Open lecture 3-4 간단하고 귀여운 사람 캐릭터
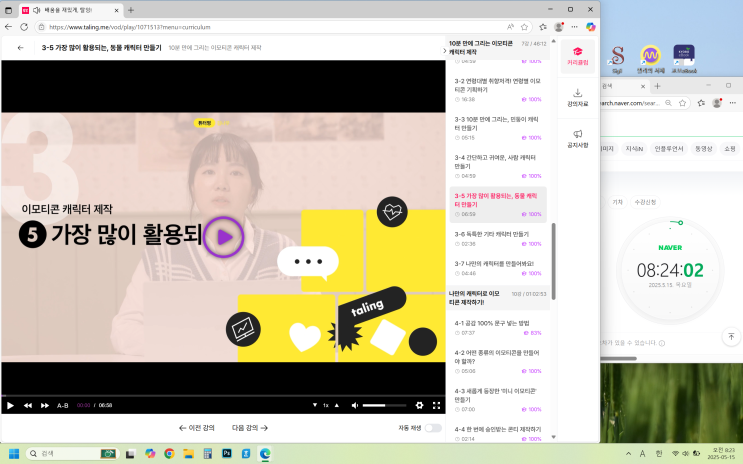Image resolution: width=743 pixels, height=464 pixels. pos(498,166)
